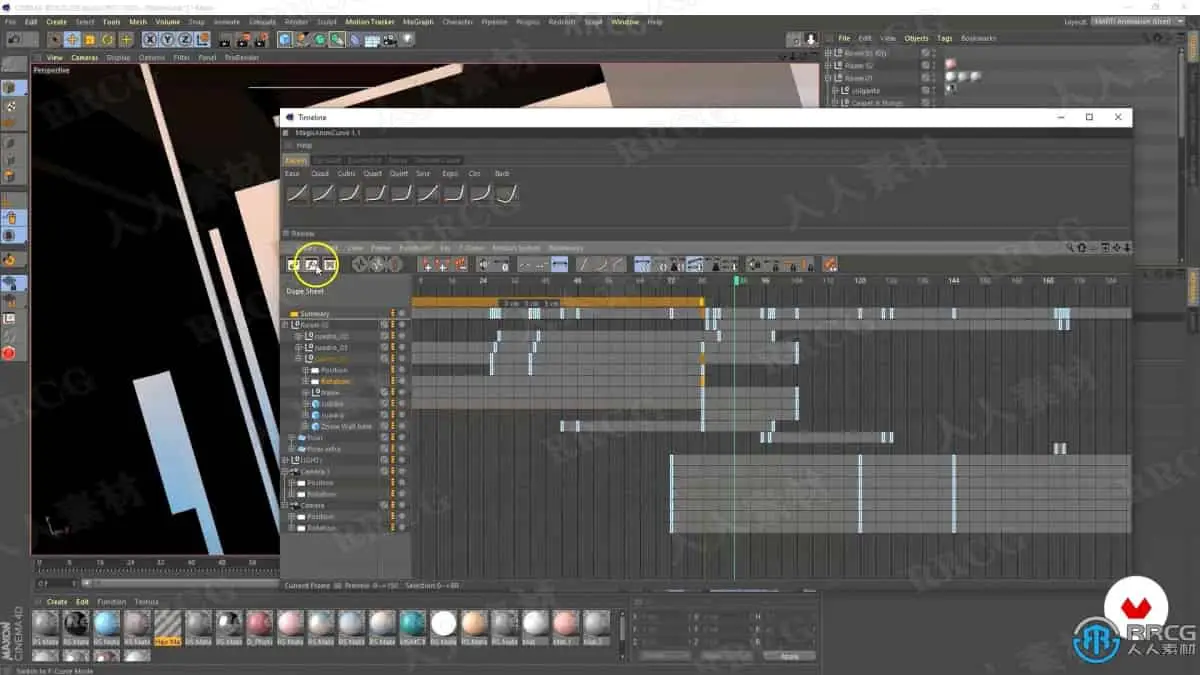Screen dimensions: 1200x675
Task: Click the green playhead marker in ruler
Action: [736, 281]
